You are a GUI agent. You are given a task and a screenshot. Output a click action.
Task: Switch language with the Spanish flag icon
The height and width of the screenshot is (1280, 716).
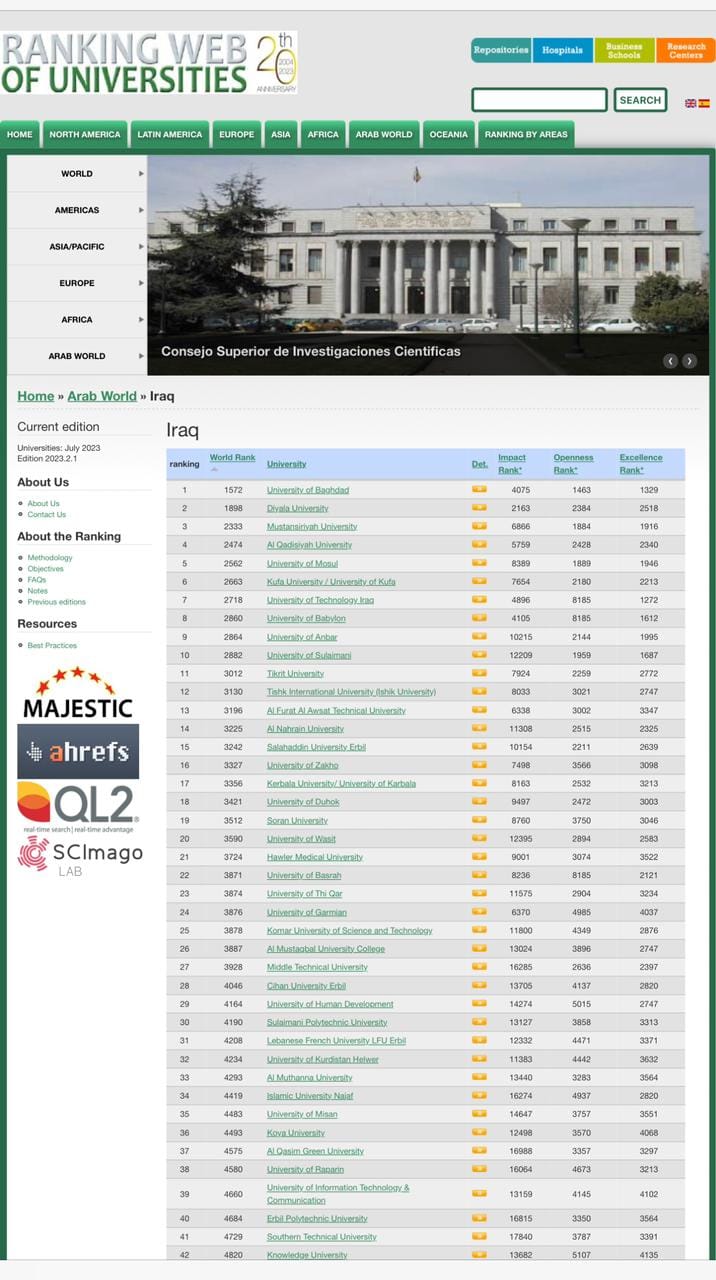pos(704,103)
